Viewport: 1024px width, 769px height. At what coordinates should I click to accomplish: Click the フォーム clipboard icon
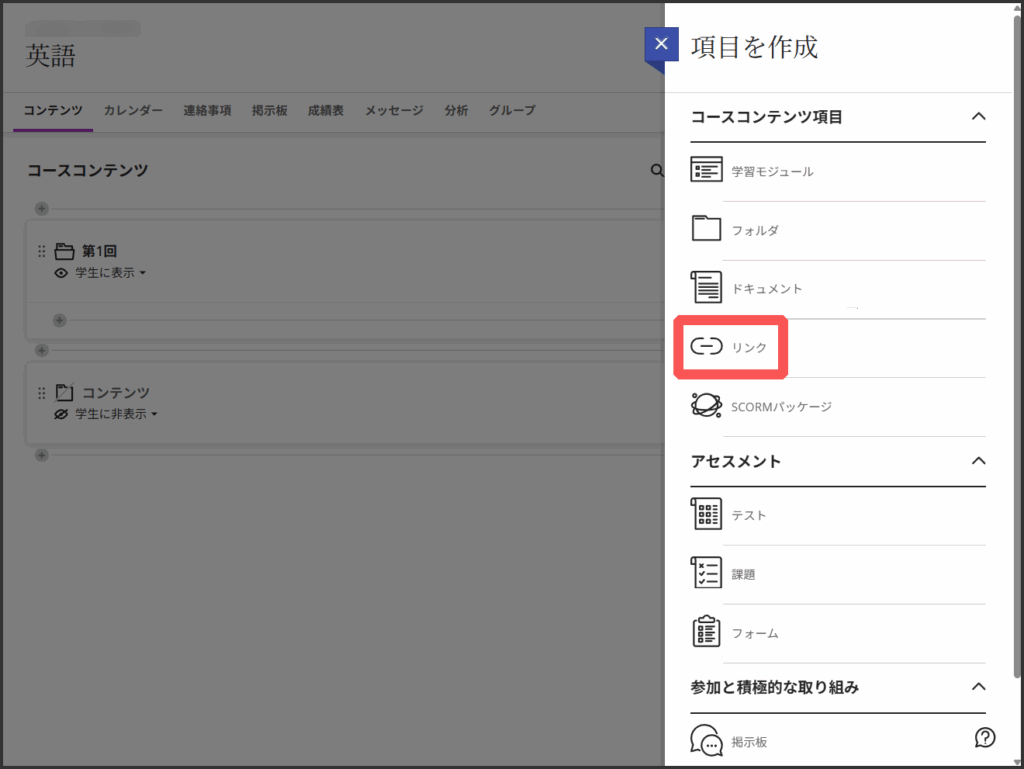click(706, 633)
